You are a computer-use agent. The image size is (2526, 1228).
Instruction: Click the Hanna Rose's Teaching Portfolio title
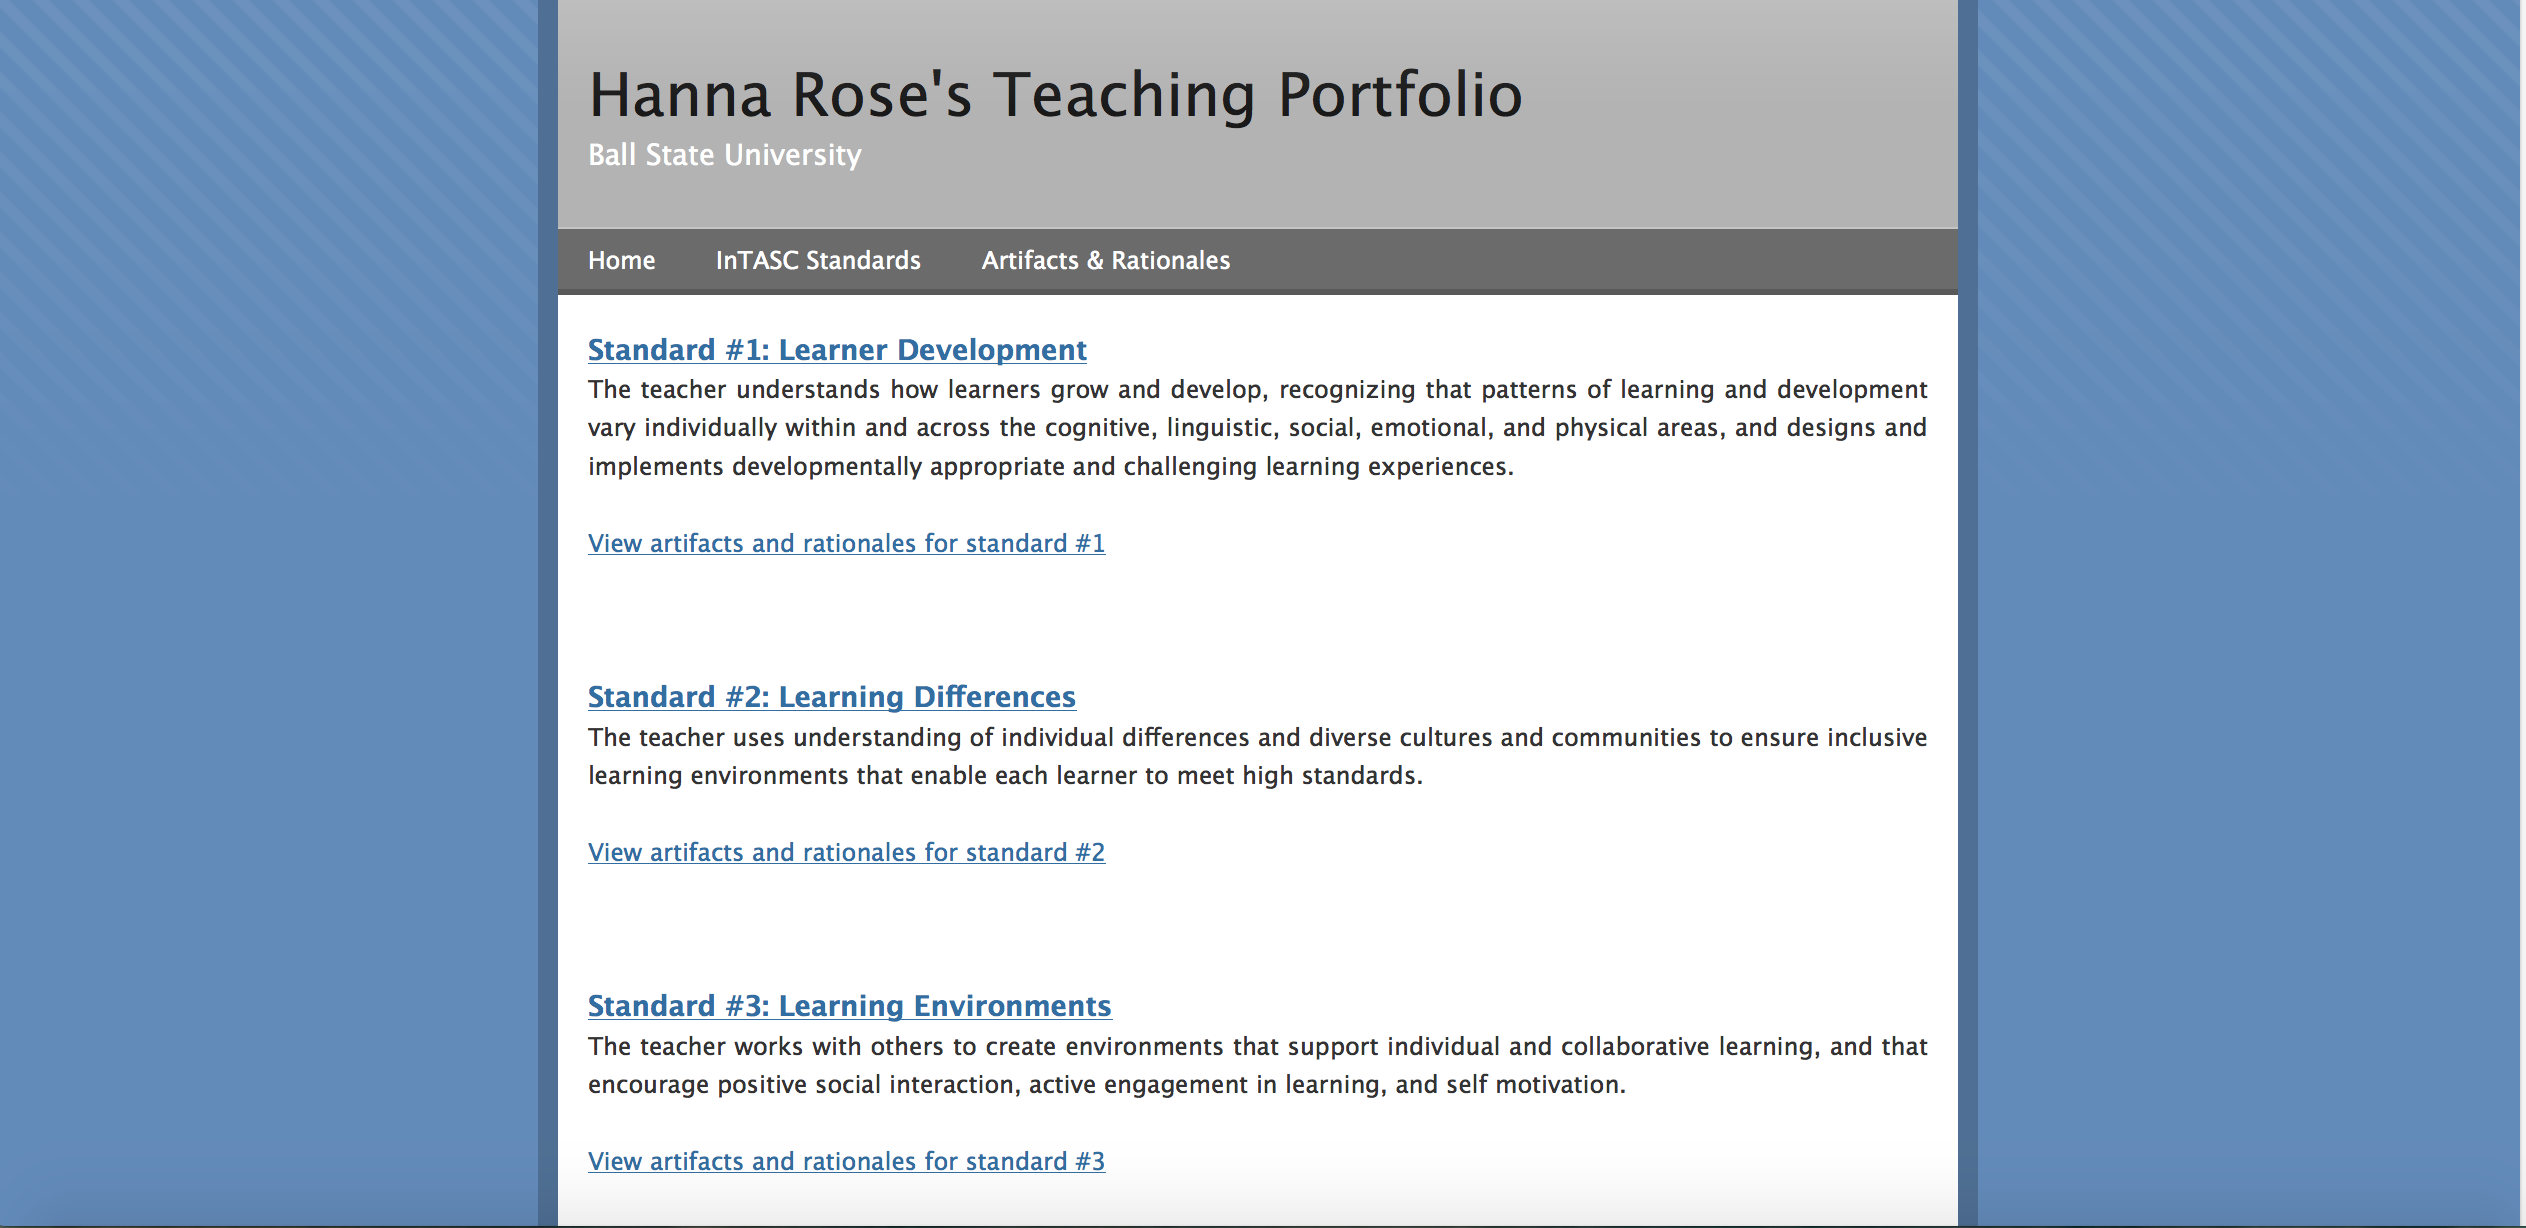click(1054, 96)
